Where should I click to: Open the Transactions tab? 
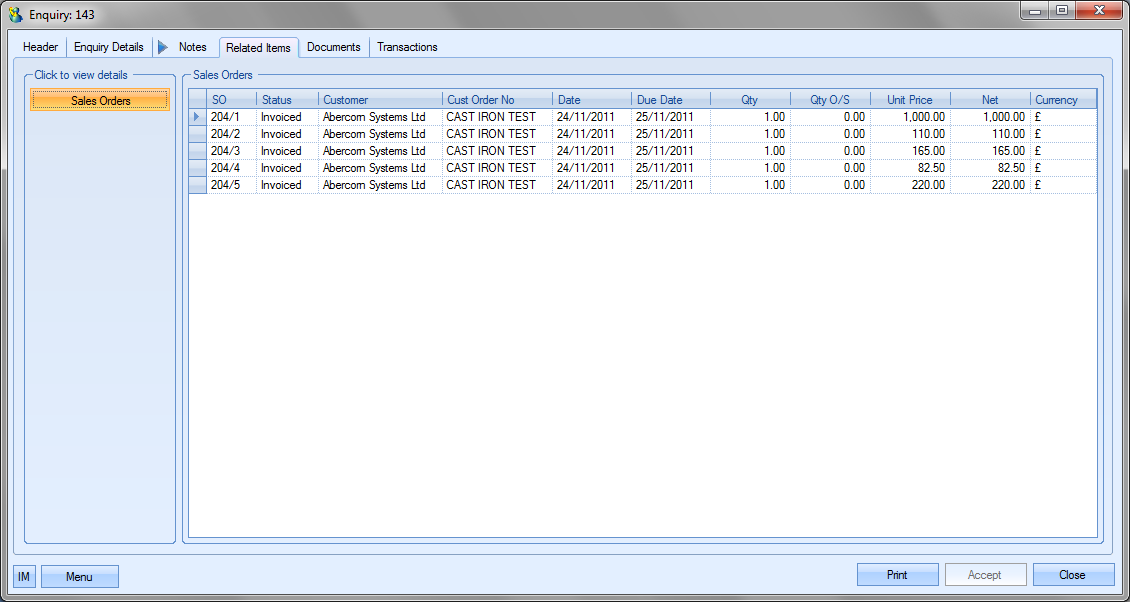point(407,47)
